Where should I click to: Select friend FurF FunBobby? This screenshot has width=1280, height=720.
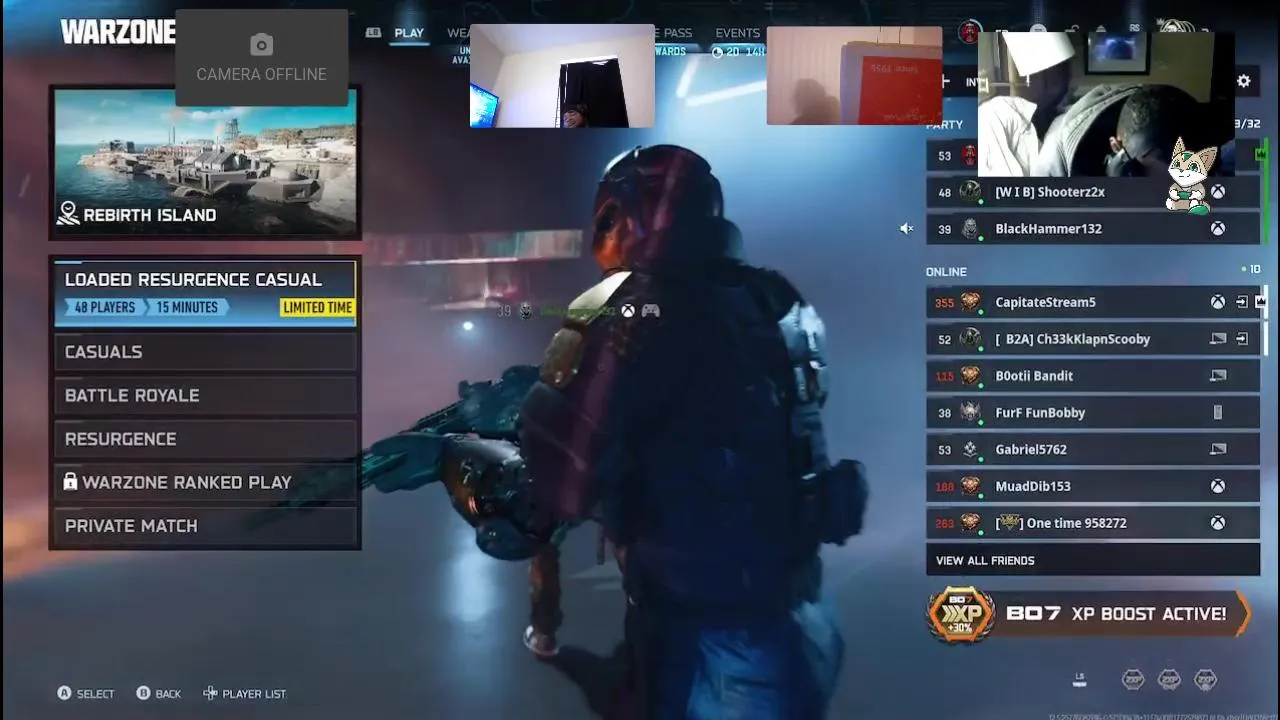coord(1093,413)
